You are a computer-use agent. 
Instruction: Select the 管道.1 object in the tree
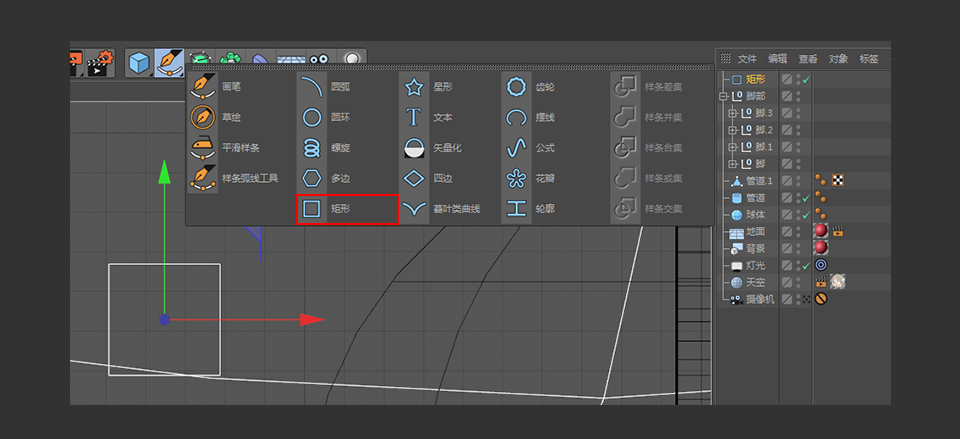tap(760, 181)
